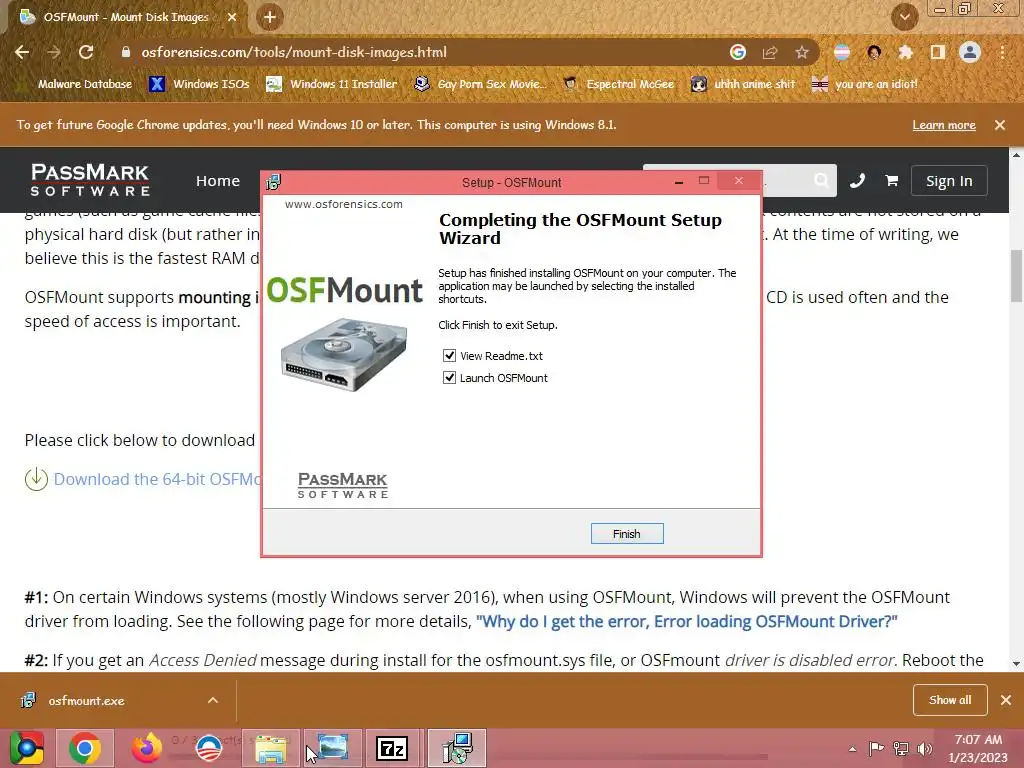
Task: Reload the page with the refresh icon
Action: pyautogui.click(x=86, y=52)
